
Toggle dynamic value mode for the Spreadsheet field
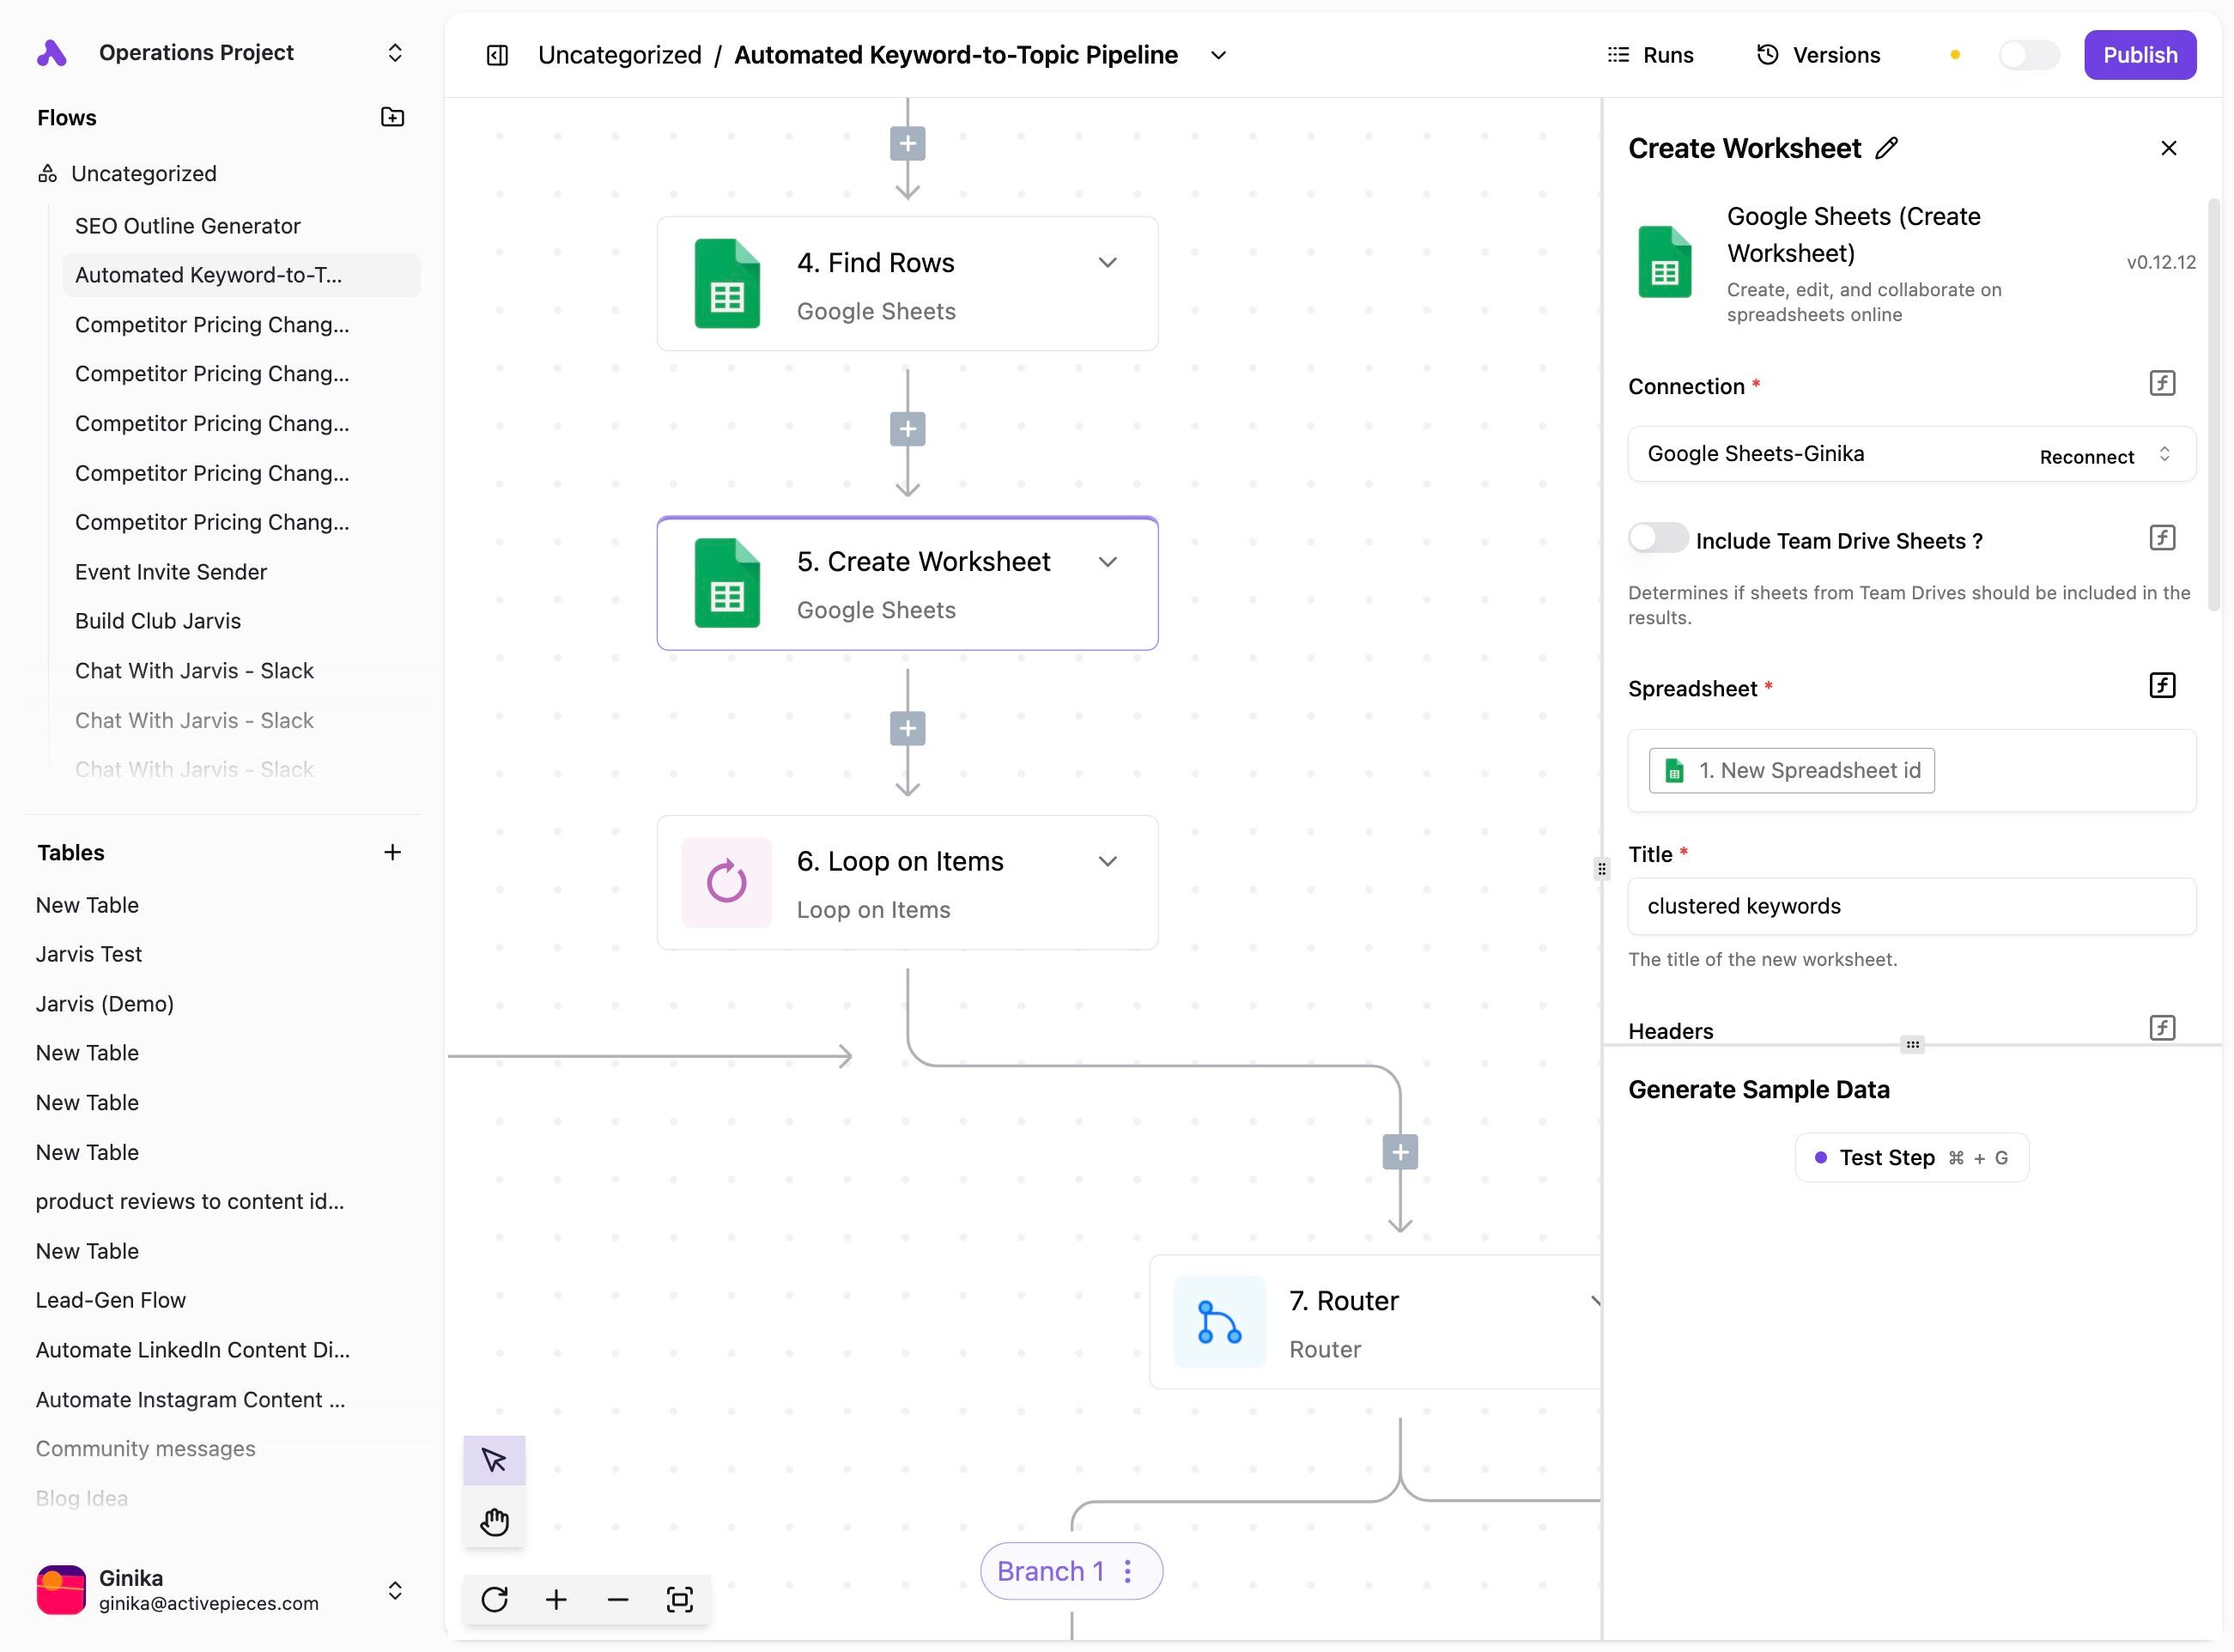coord(2161,685)
